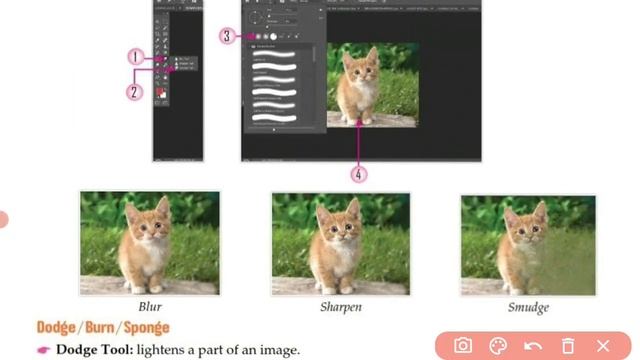Image resolution: width=640 pixels, height=360 pixels.
Task: Undo the last annotation with the arrow icon
Action: point(533,346)
